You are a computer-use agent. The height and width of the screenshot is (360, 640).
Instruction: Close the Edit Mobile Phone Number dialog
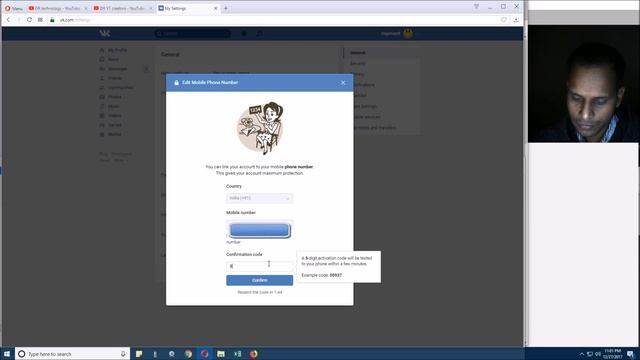pyautogui.click(x=343, y=82)
